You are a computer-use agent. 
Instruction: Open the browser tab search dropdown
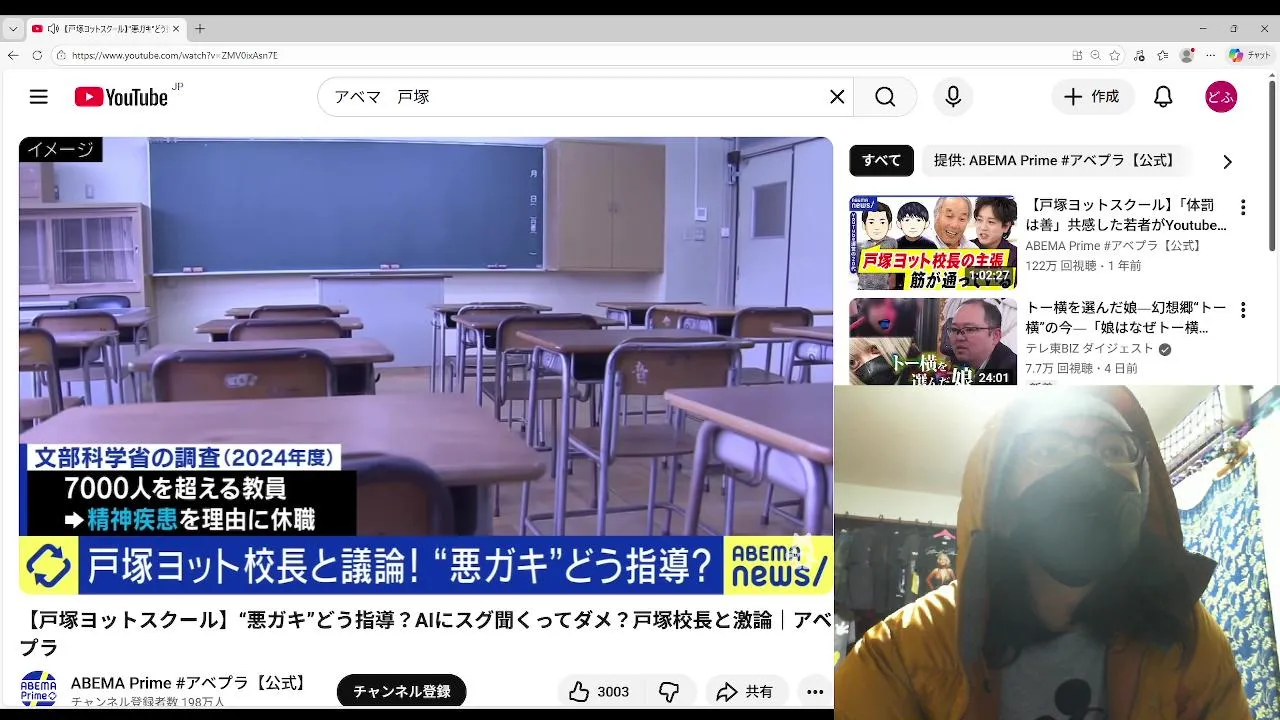click(12, 29)
